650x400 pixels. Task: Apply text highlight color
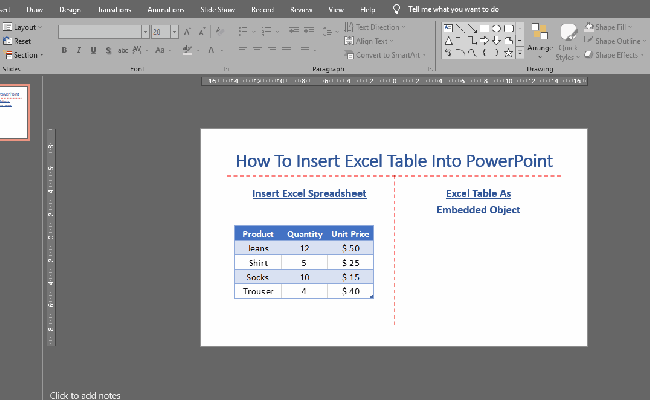coord(187,50)
